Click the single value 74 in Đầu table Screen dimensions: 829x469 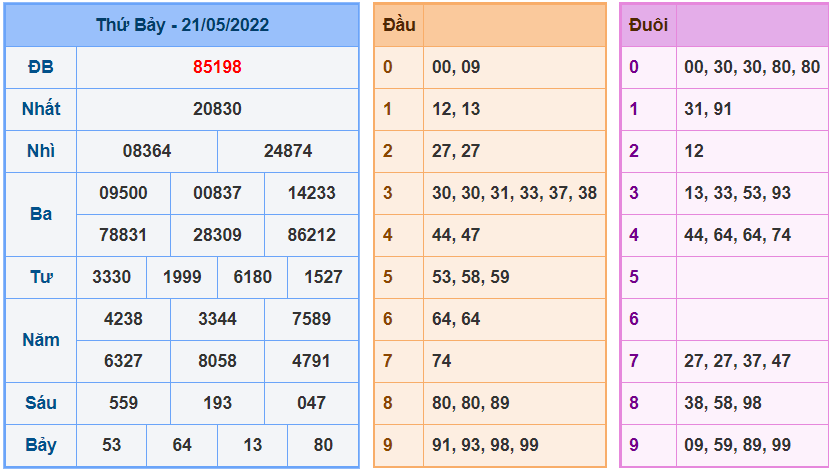pos(441,361)
